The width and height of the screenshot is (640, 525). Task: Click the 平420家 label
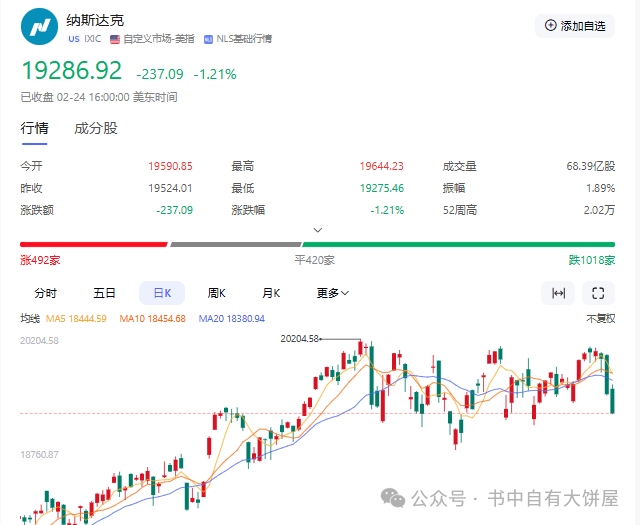point(315,260)
